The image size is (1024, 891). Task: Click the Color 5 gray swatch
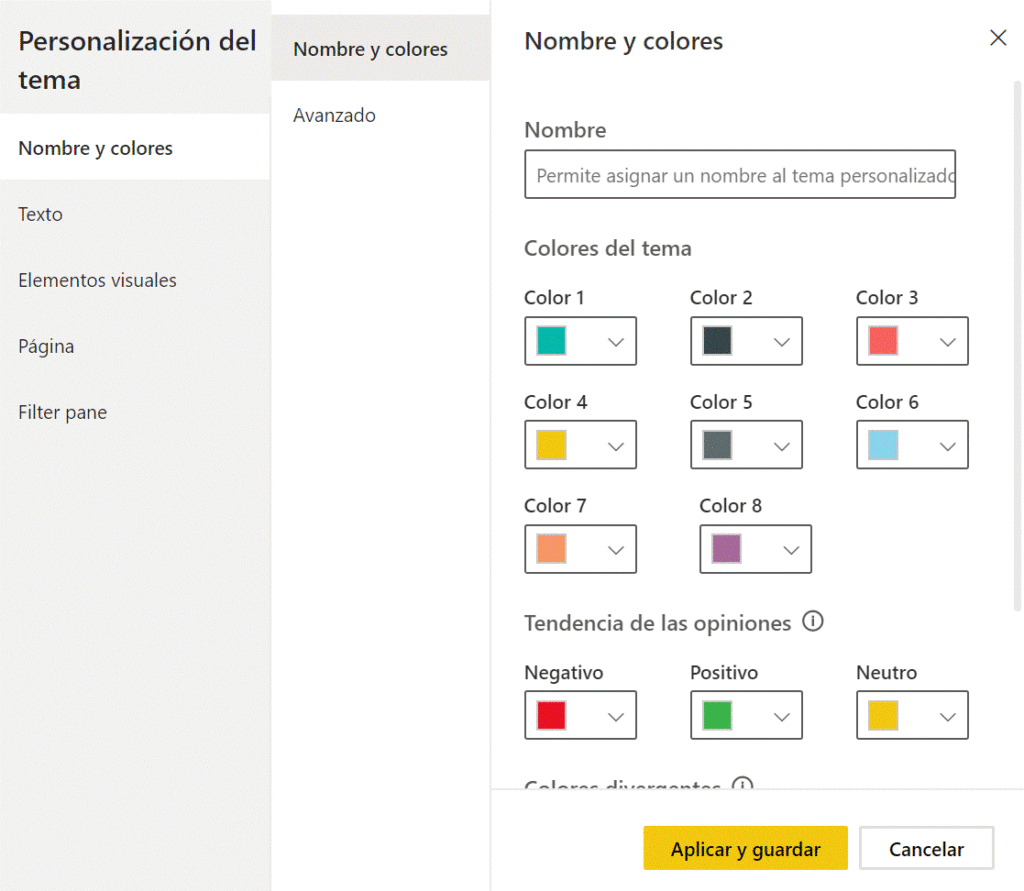(x=717, y=445)
